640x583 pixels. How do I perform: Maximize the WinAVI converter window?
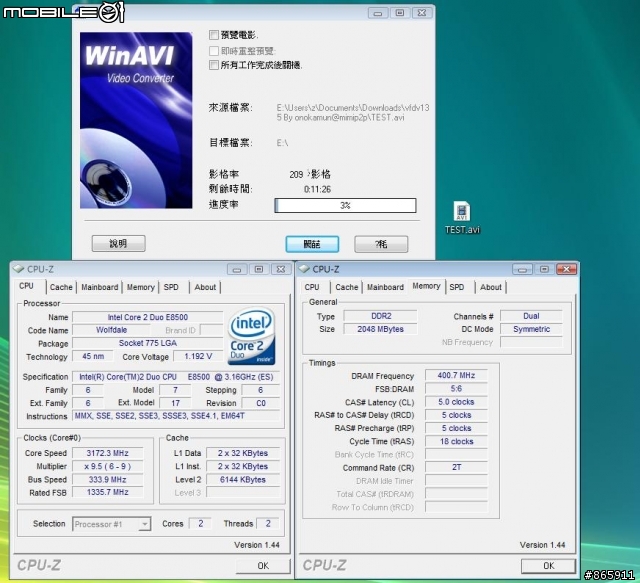[x=400, y=13]
